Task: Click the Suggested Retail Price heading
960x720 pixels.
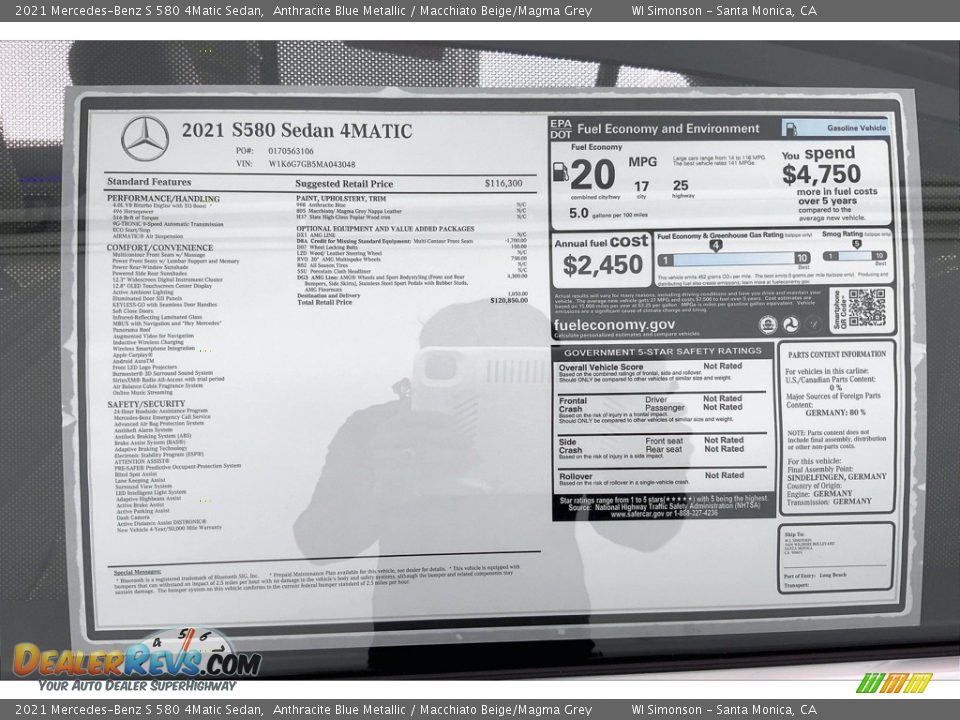Action: pos(344,184)
